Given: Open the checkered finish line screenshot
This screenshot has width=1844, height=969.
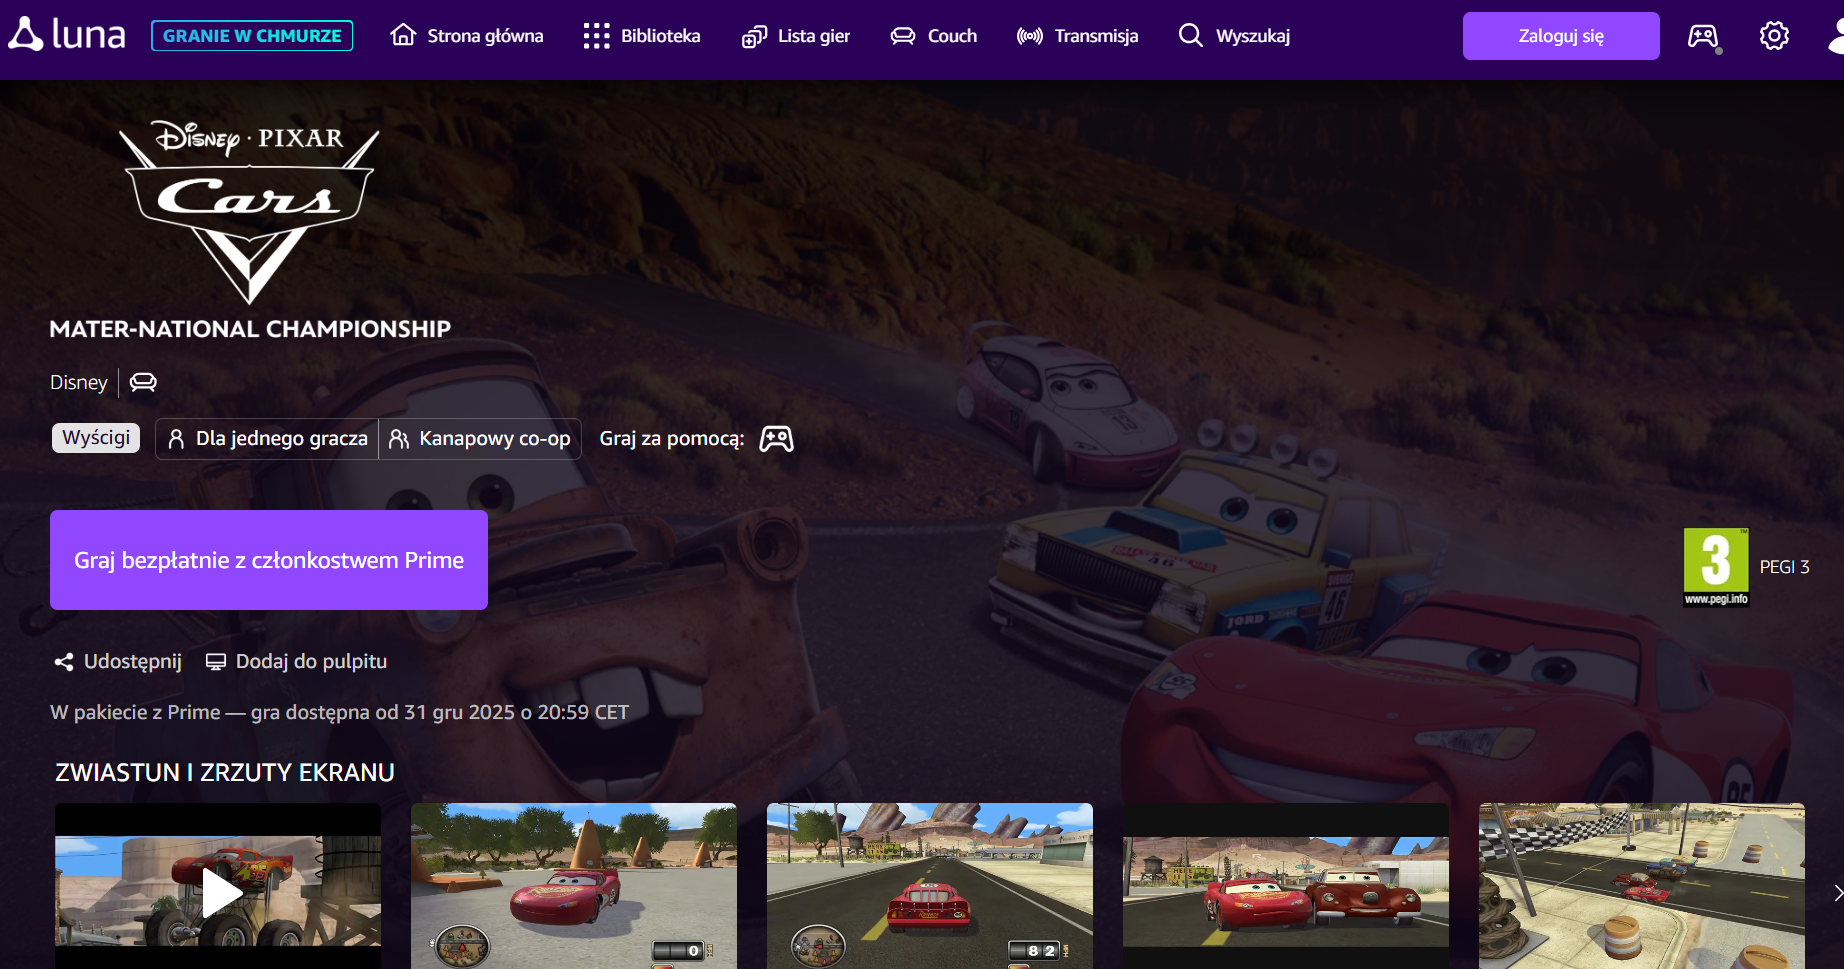Looking at the screenshot, I should point(1641,885).
